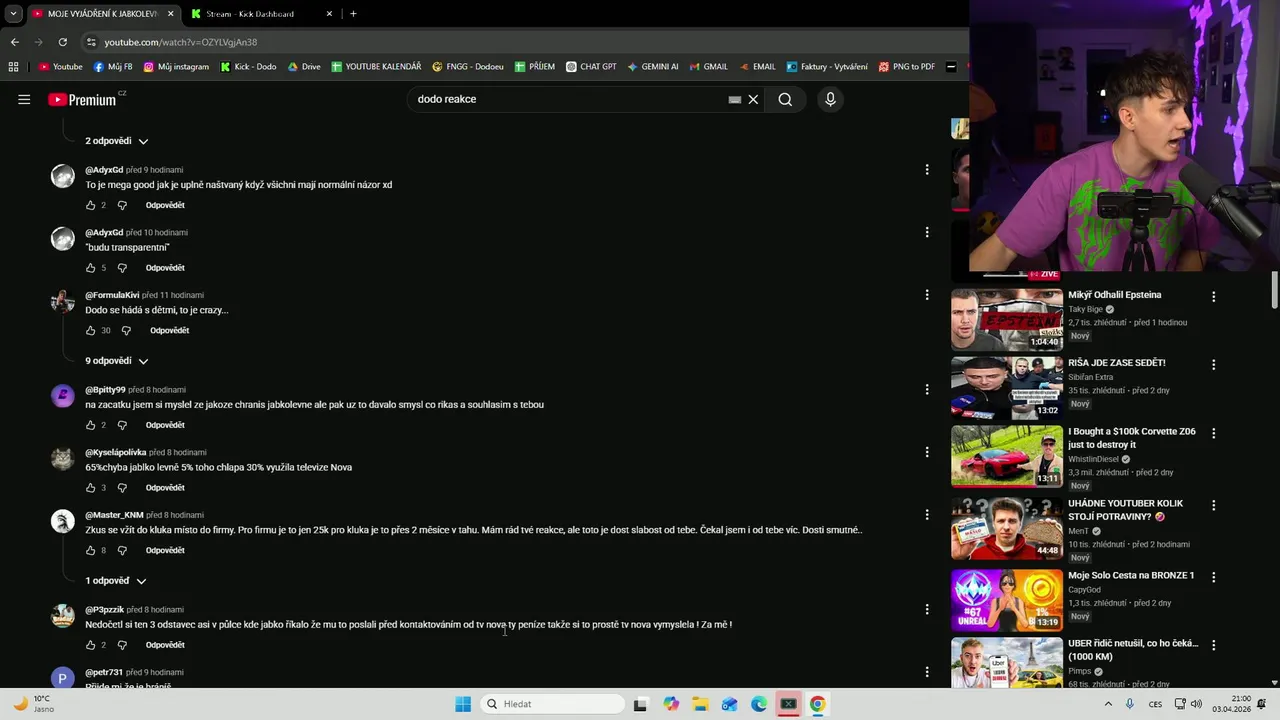Click the browser address bar URL

click(181, 42)
